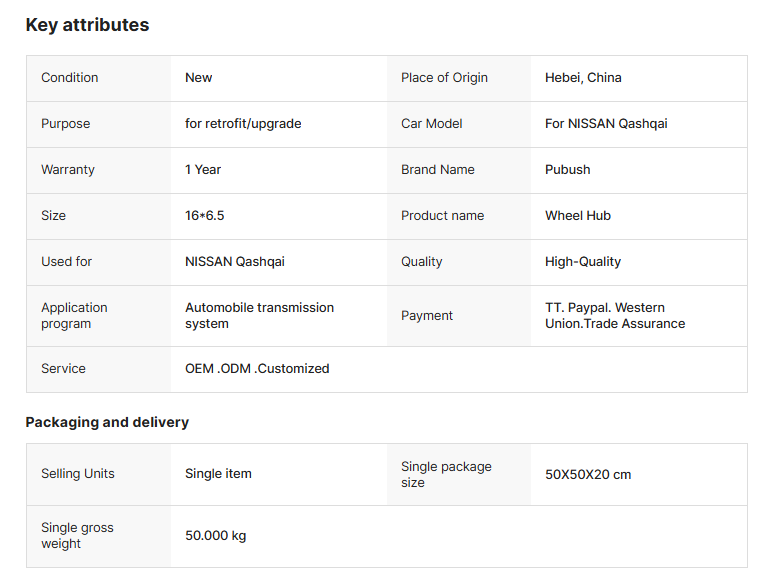
Task: Click the for retrofit/upgrade purpose value
Action: point(243,124)
